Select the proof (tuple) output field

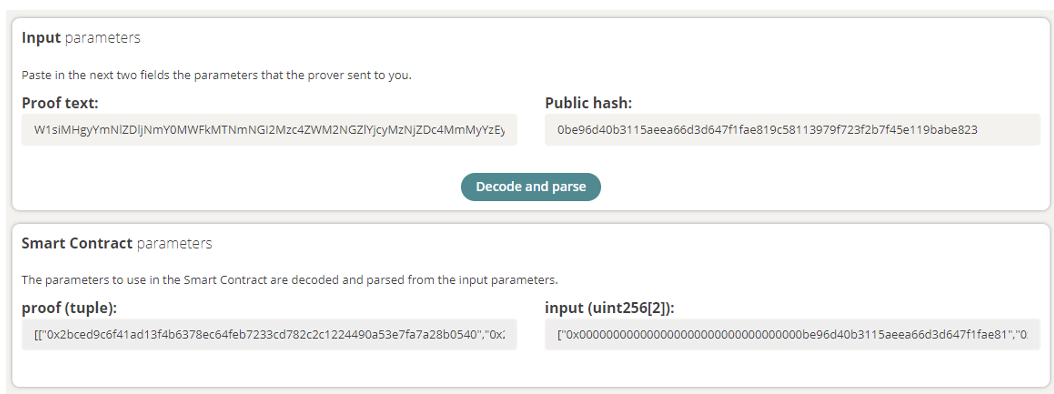(x=270, y=334)
